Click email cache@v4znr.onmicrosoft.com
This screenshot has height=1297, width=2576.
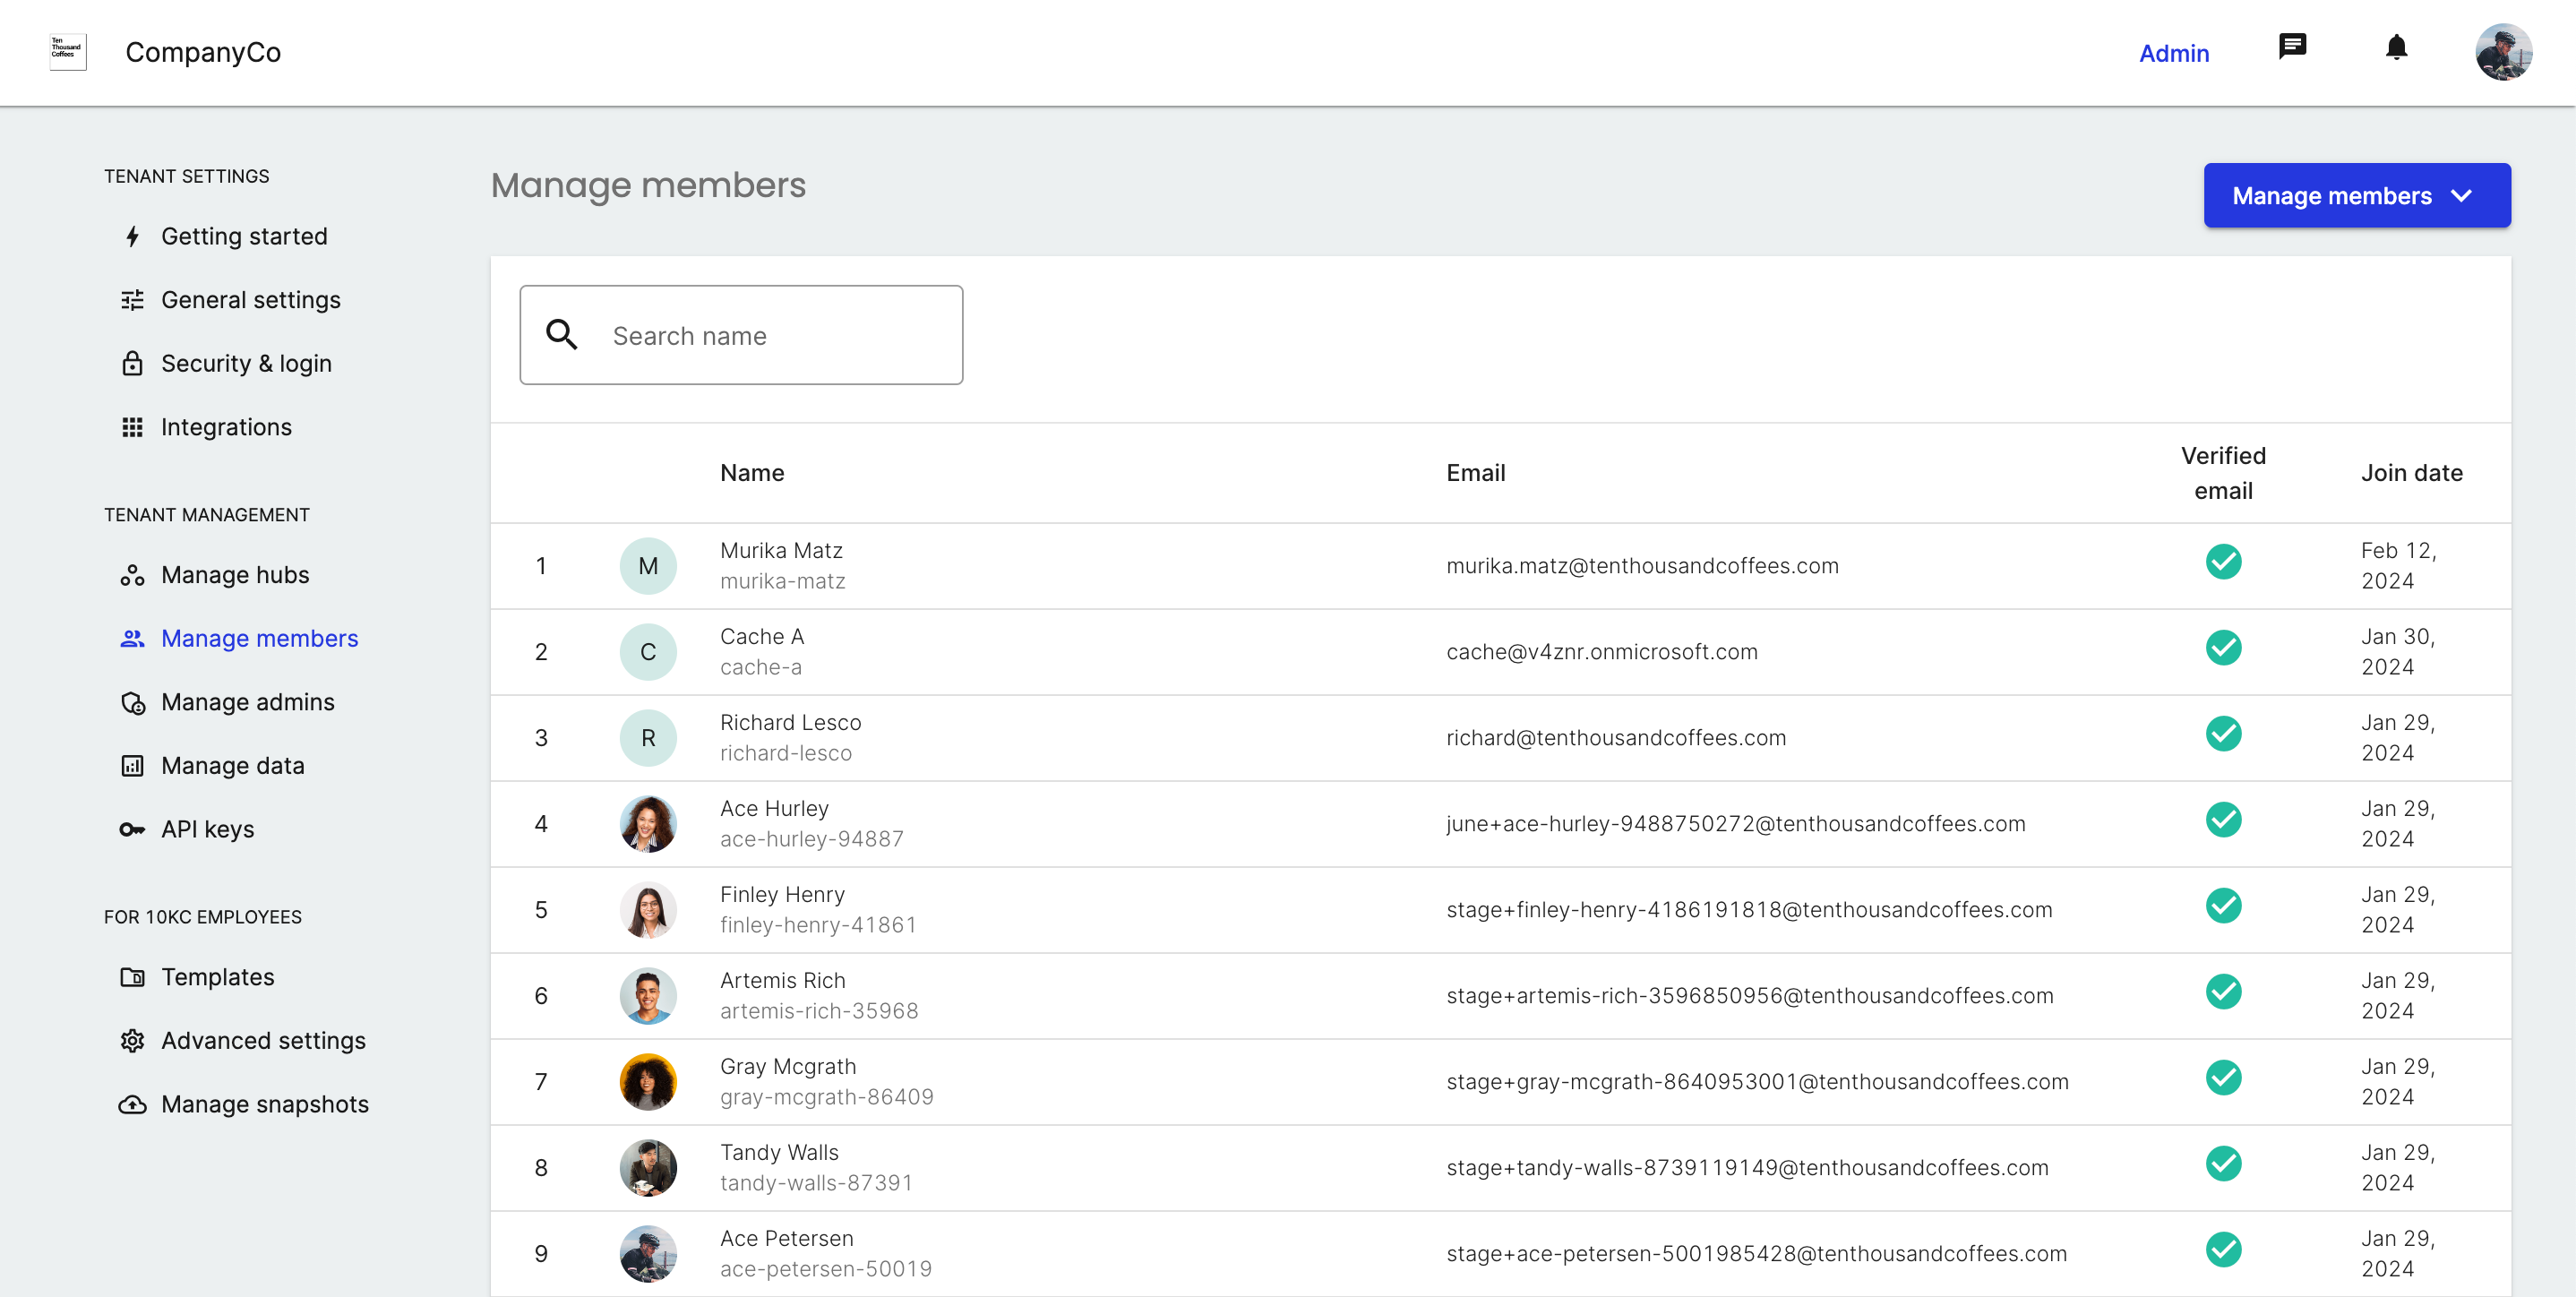(x=1601, y=652)
